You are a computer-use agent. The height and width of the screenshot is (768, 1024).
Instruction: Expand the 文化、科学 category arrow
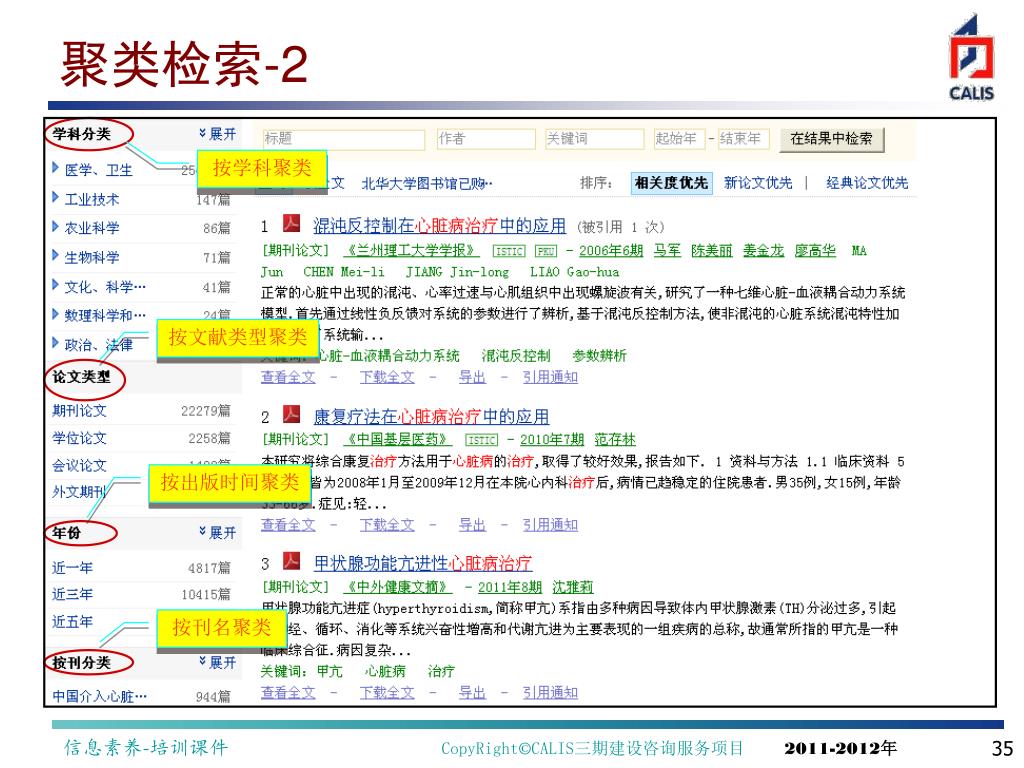pos(56,285)
